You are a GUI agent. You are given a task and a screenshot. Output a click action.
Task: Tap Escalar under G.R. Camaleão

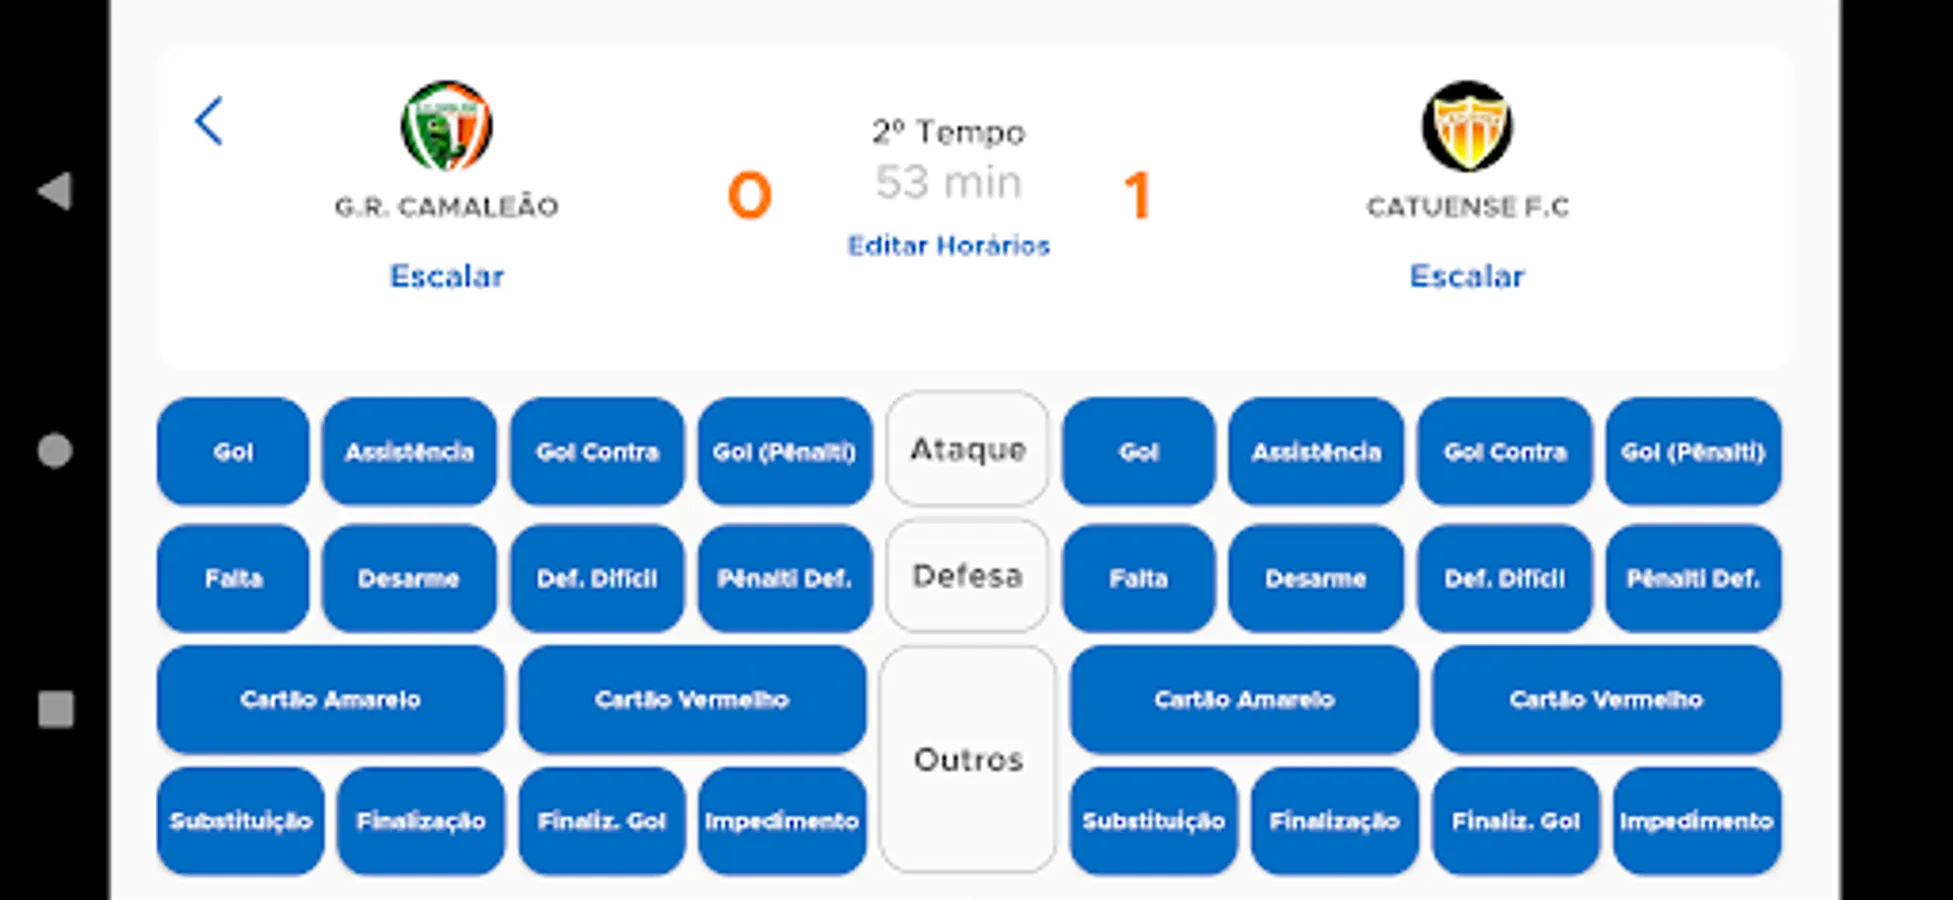446,276
